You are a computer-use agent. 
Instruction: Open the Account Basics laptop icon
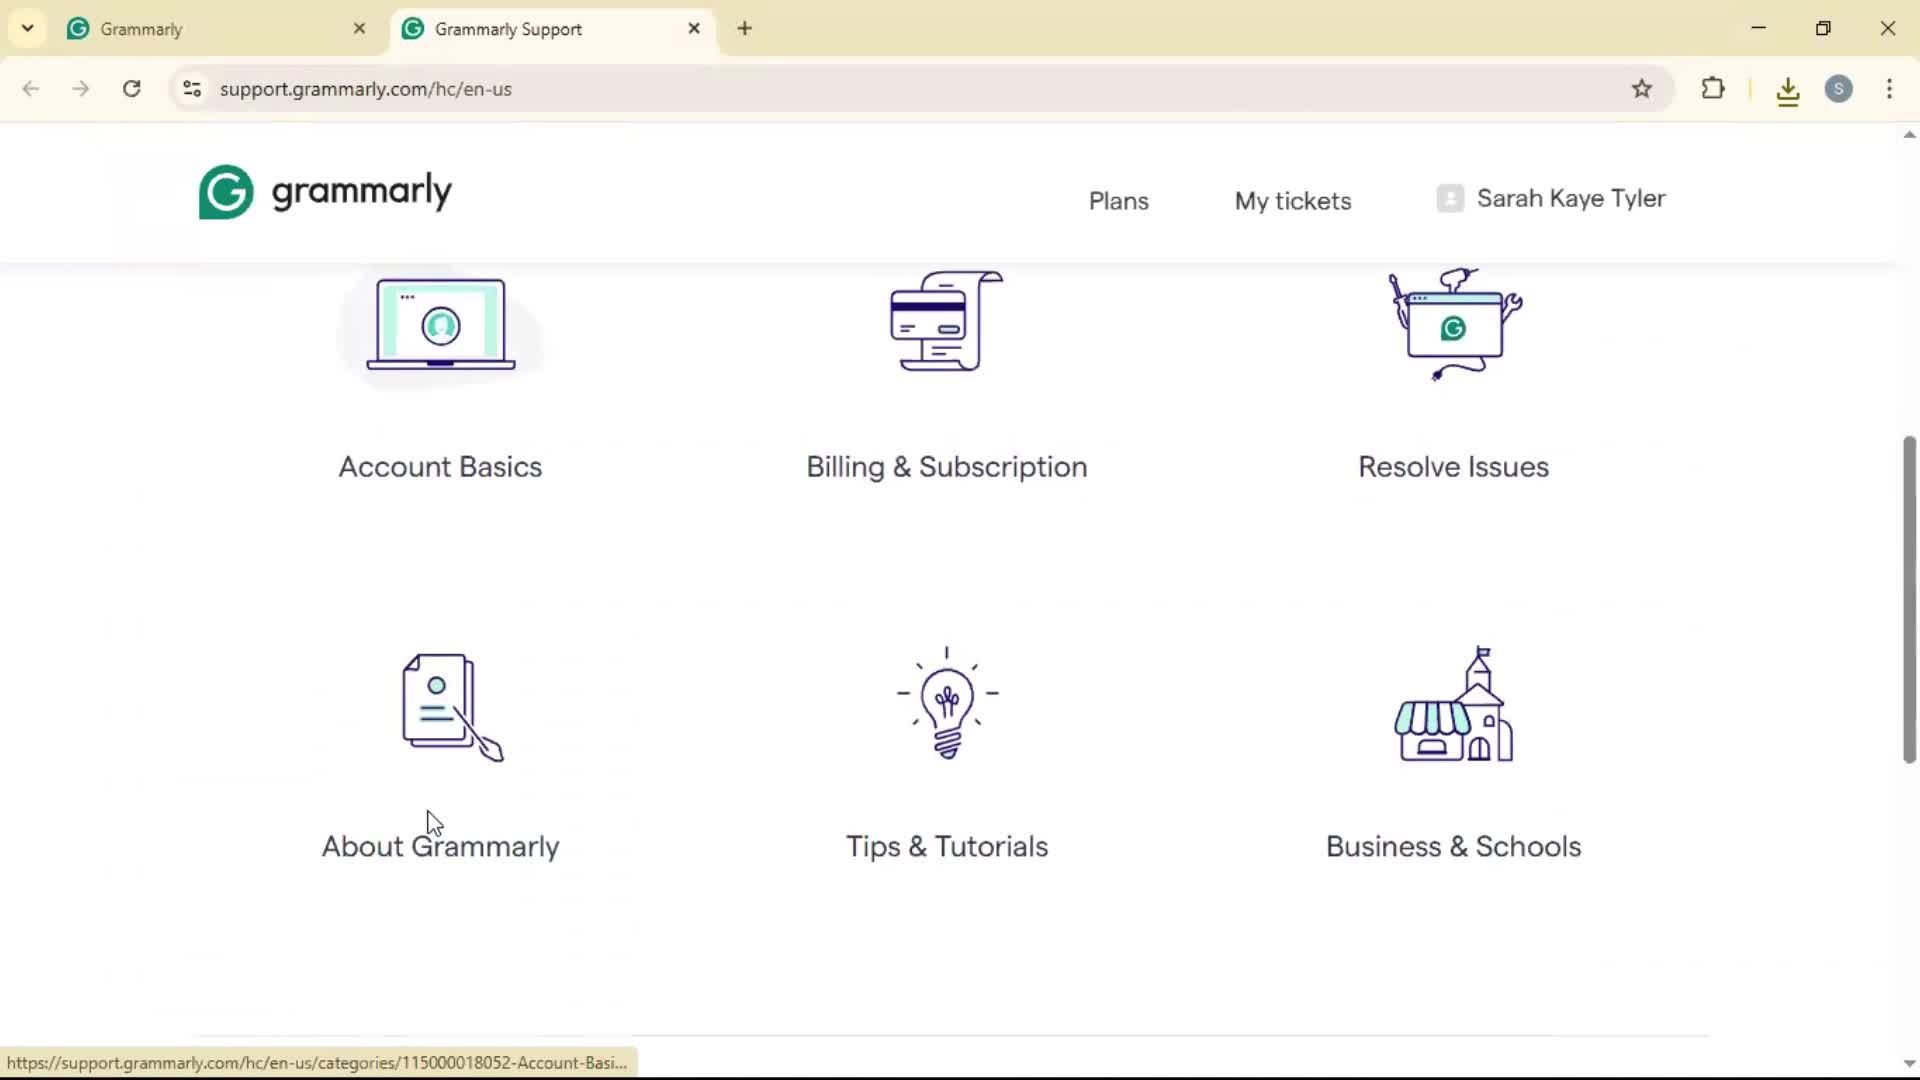(x=441, y=325)
